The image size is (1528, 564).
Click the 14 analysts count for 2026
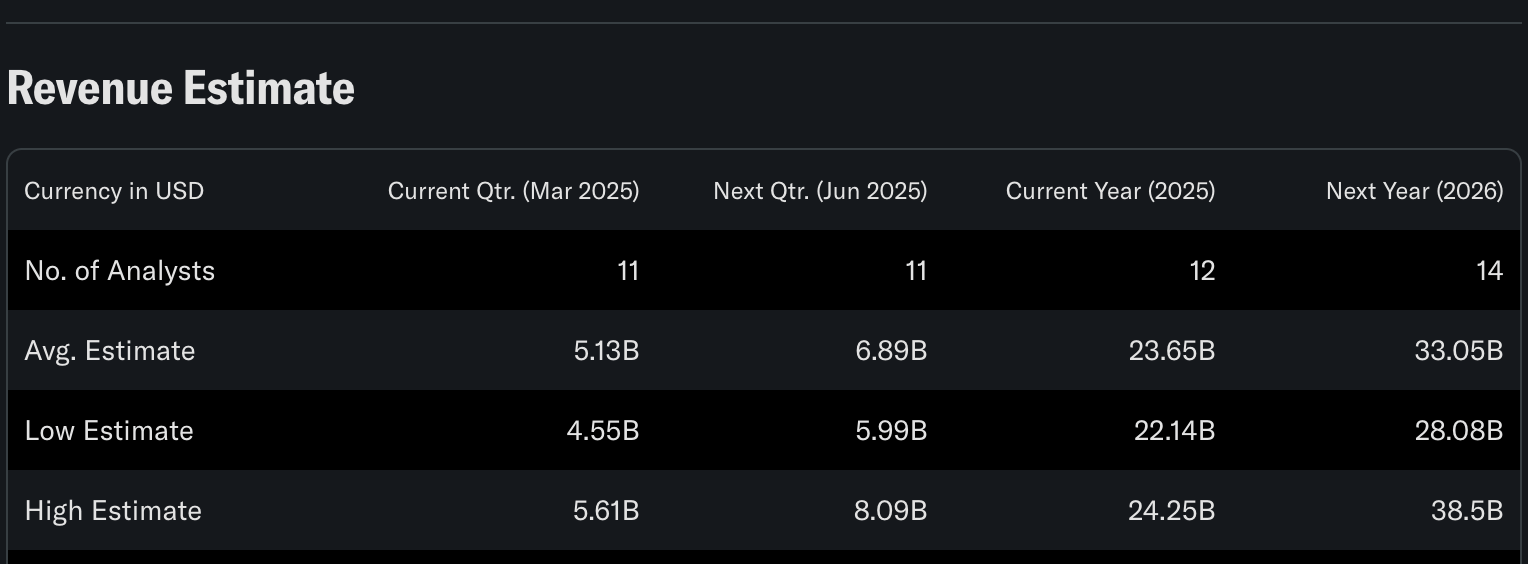pyautogui.click(x=1490, y=271)
